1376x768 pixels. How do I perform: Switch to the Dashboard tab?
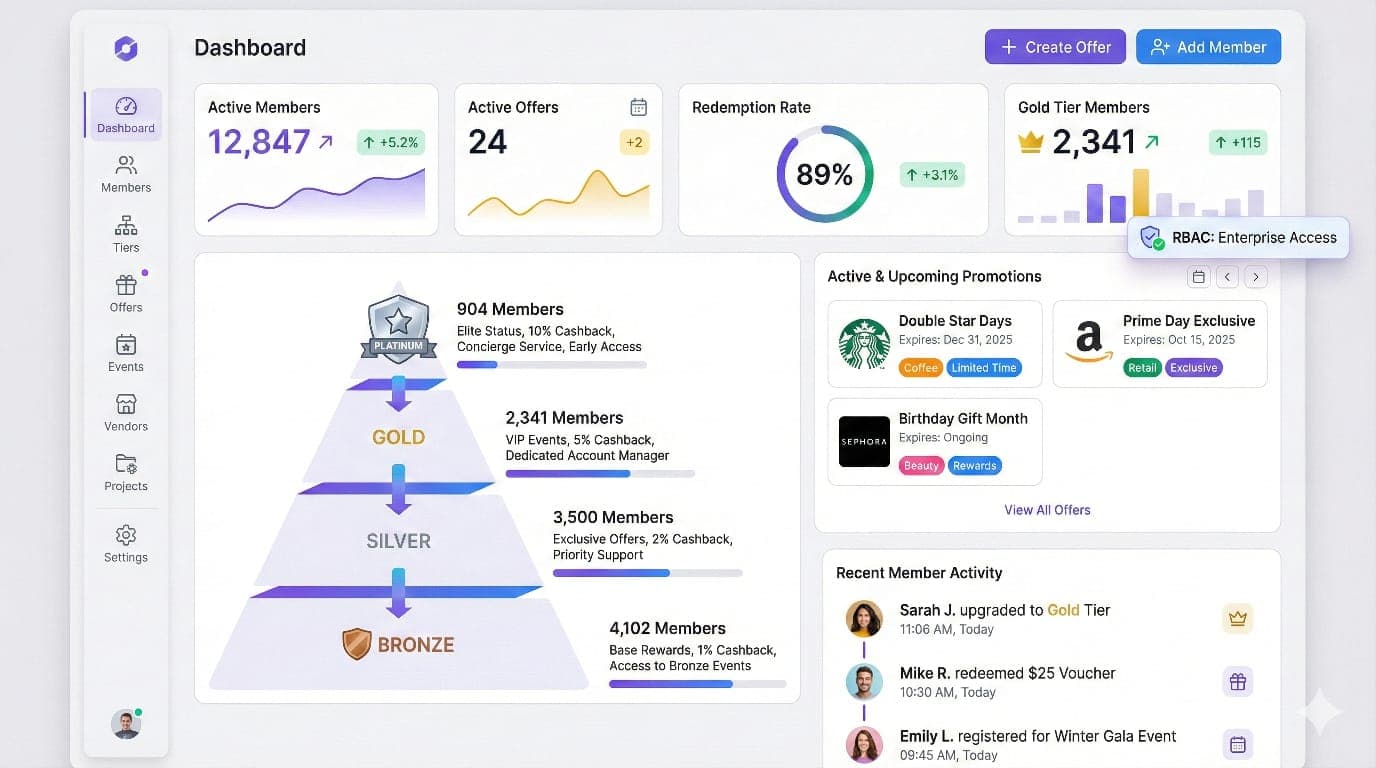126,114
